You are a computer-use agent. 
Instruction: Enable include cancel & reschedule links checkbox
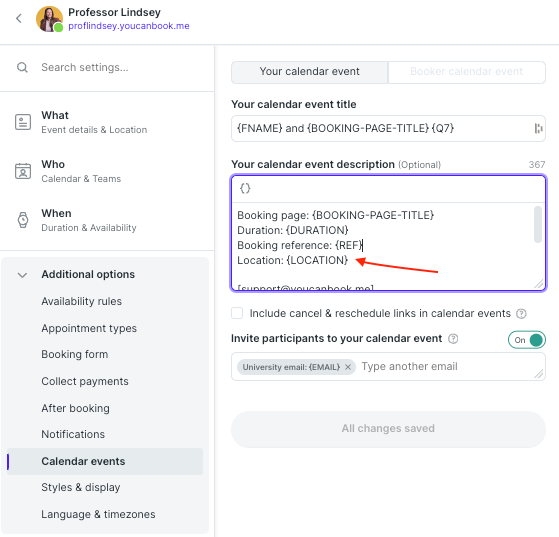[x=237, y=313]
